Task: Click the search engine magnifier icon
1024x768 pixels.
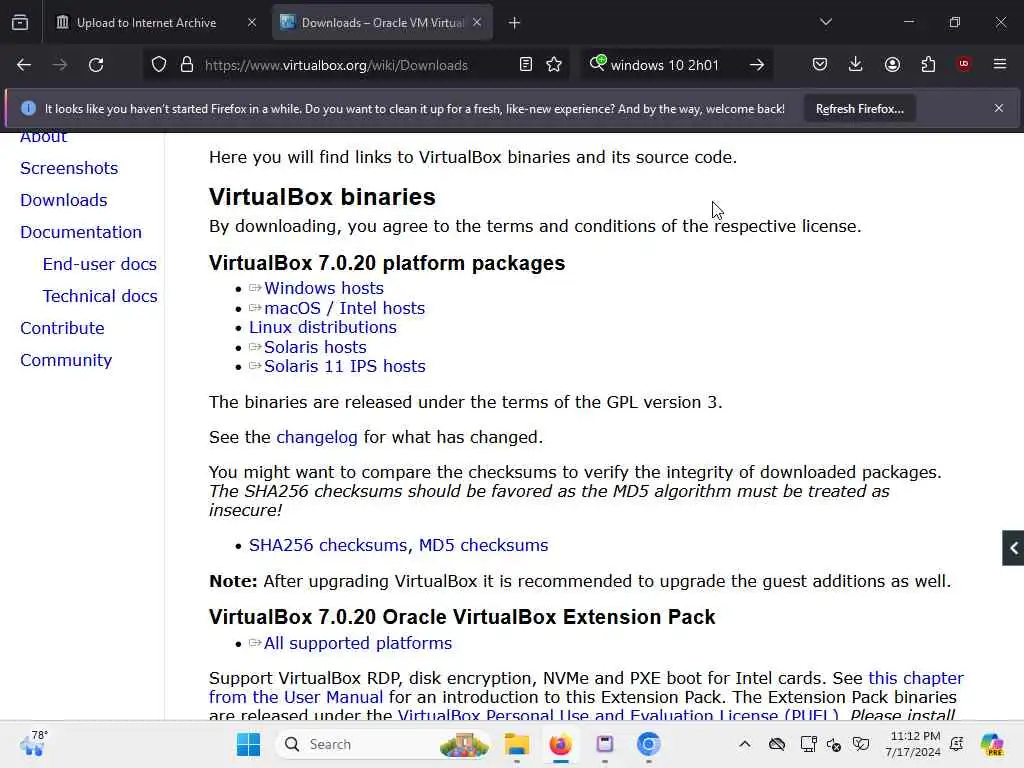Action: (598, 63)
